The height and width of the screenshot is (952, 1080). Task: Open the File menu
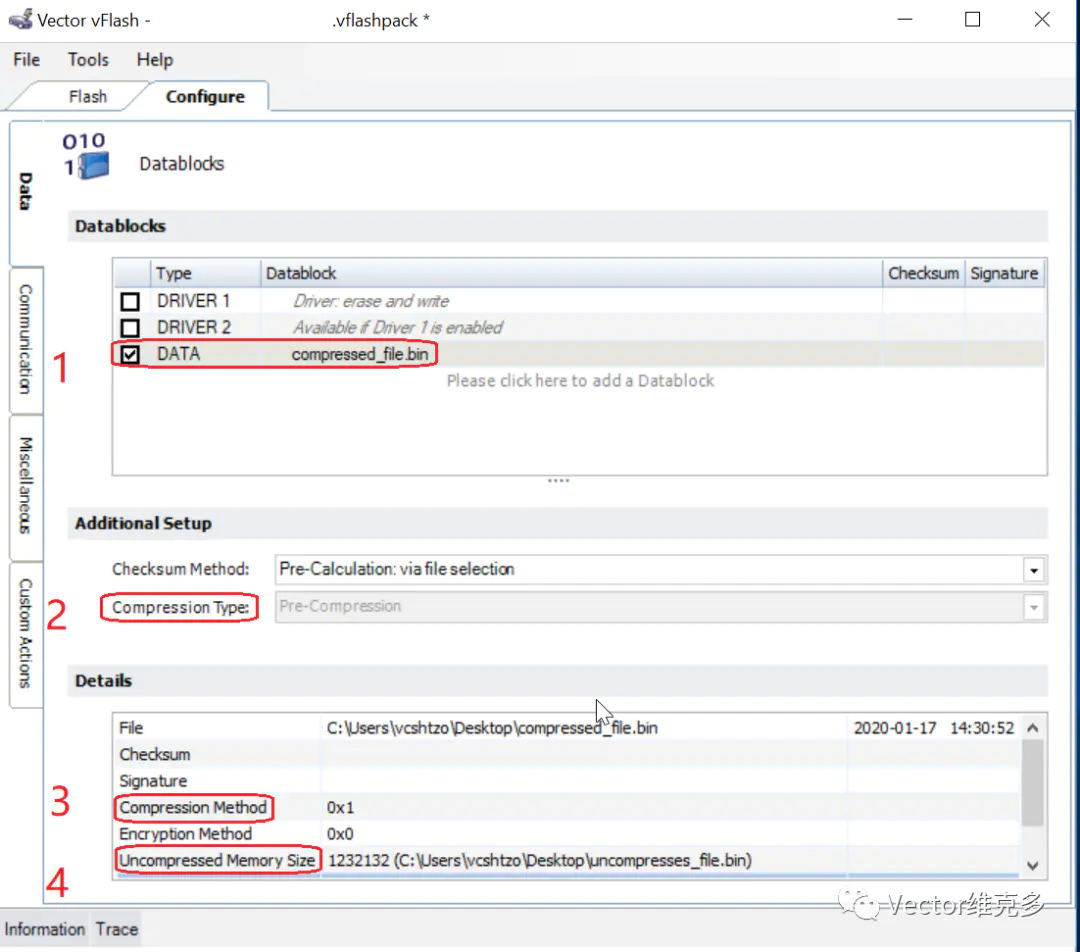(x=27, y=60)
